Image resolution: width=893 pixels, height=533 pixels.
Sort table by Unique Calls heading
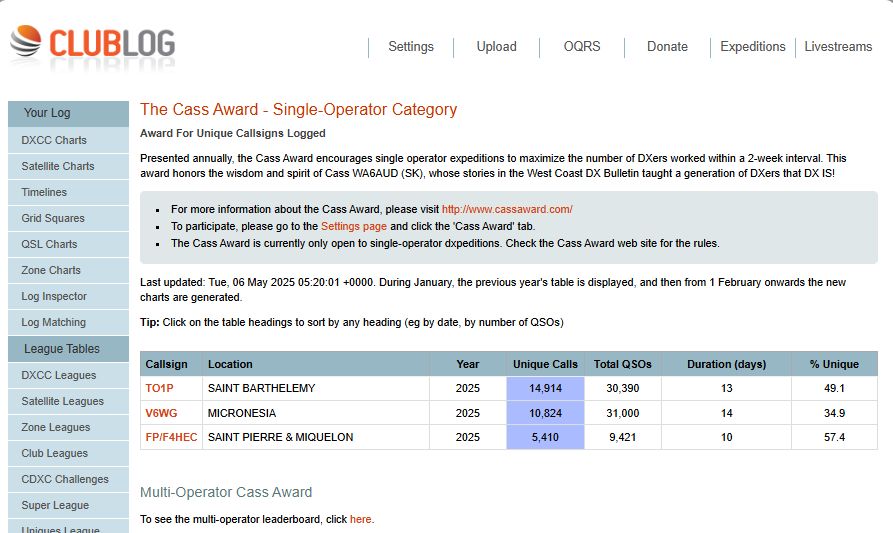coord(545,364)
